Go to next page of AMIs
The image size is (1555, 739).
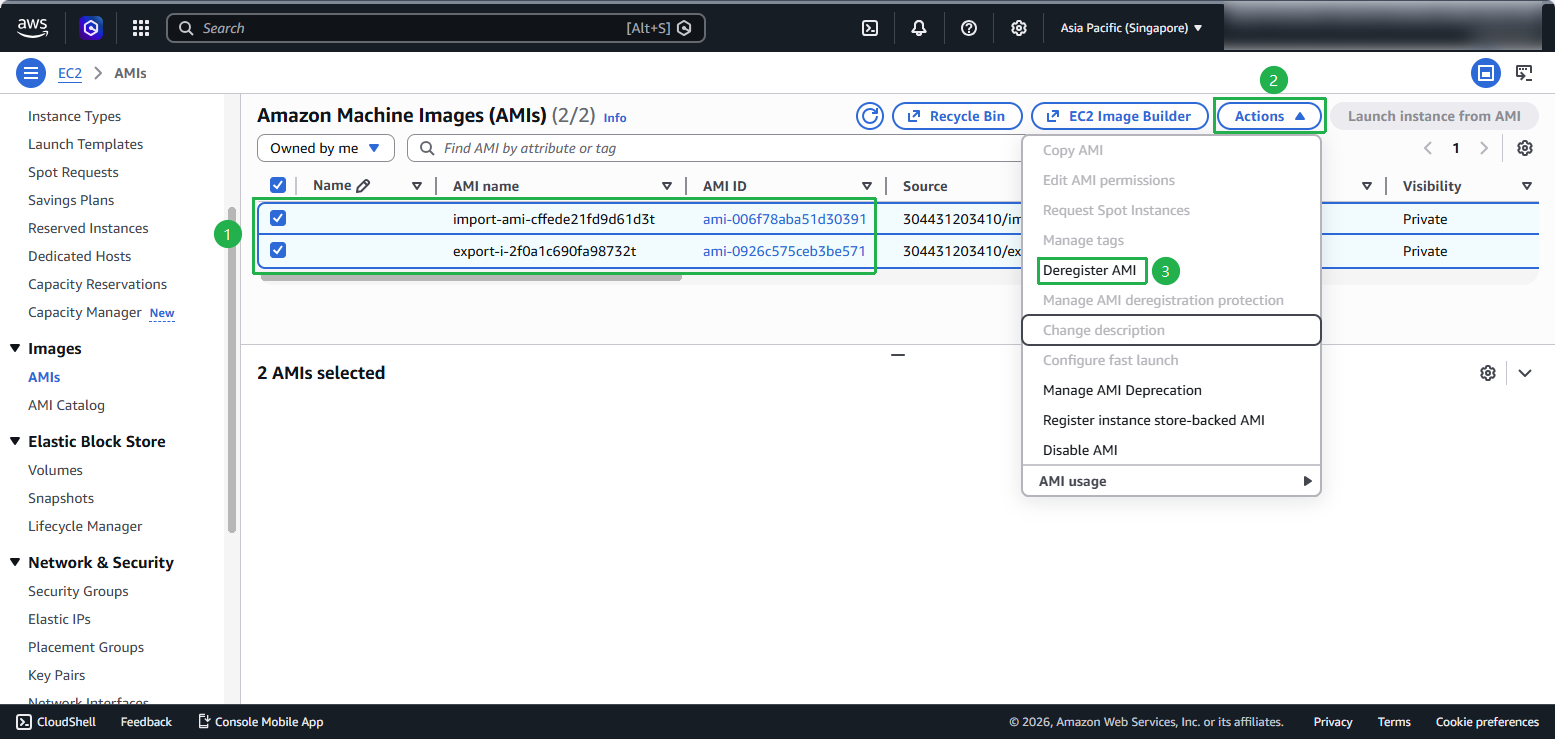(1484, 148)
